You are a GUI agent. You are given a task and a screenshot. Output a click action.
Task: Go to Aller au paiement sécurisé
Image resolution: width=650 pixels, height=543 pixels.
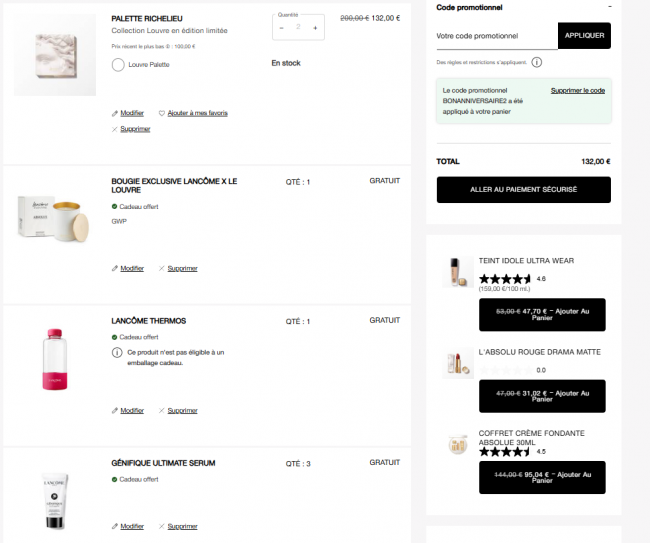pos(524,189)
